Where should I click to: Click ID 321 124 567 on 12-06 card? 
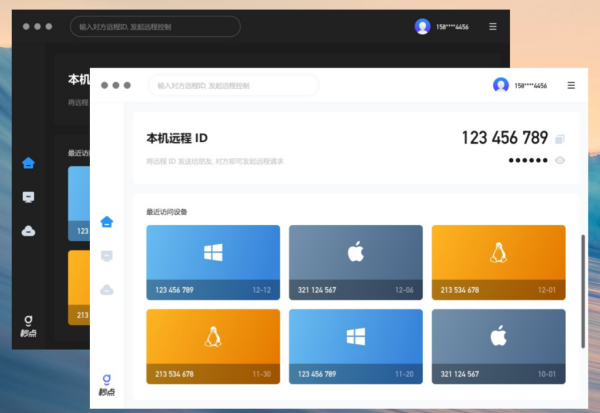317,290
